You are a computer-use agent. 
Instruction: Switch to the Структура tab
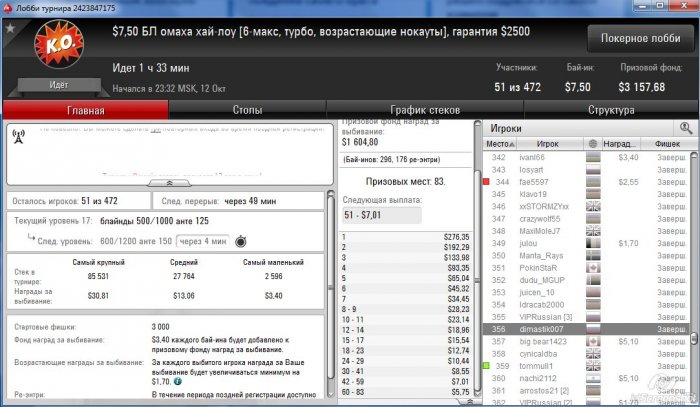611,110
